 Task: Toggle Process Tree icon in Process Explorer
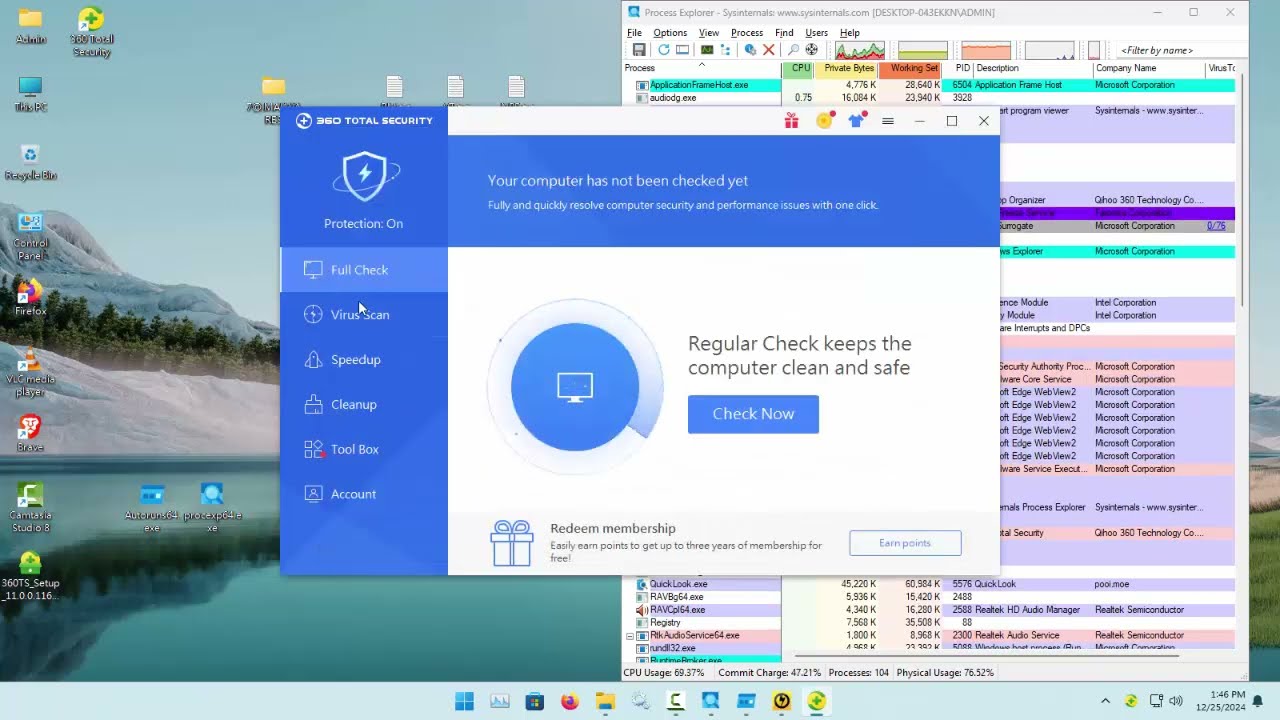[725, 50]
